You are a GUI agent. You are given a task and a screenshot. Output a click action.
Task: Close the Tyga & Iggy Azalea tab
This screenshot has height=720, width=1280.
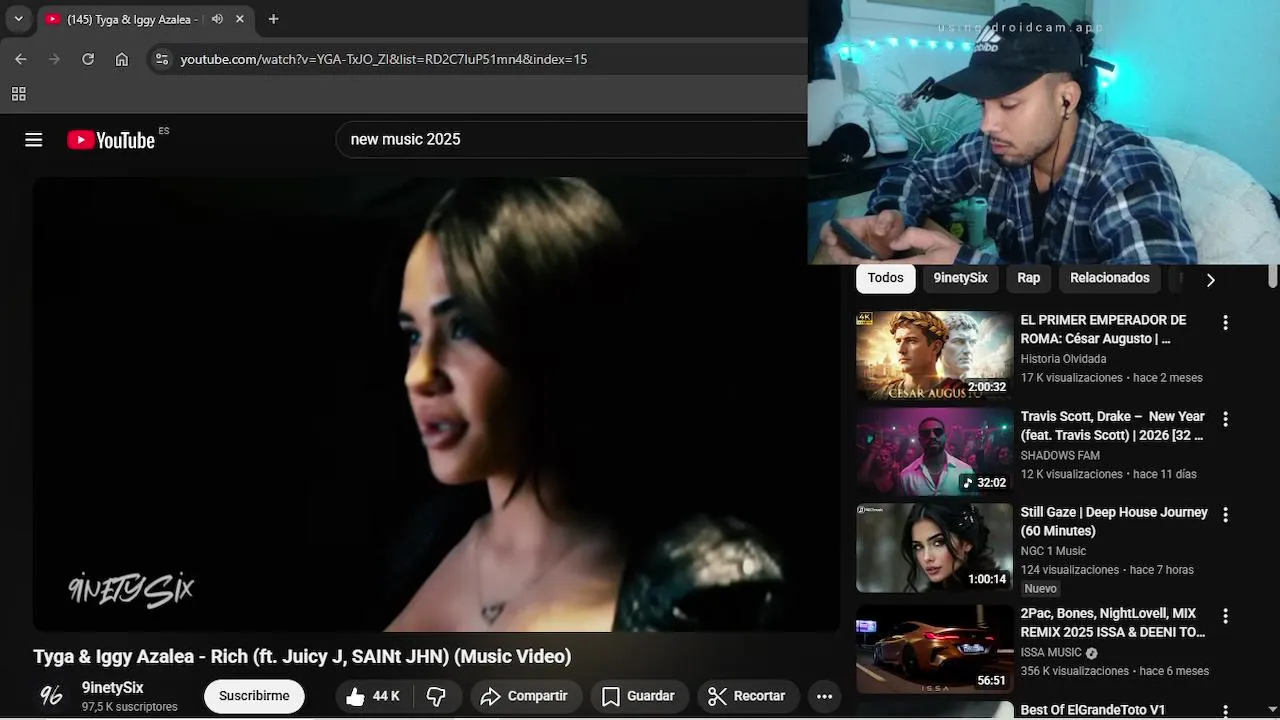(240, 19)
